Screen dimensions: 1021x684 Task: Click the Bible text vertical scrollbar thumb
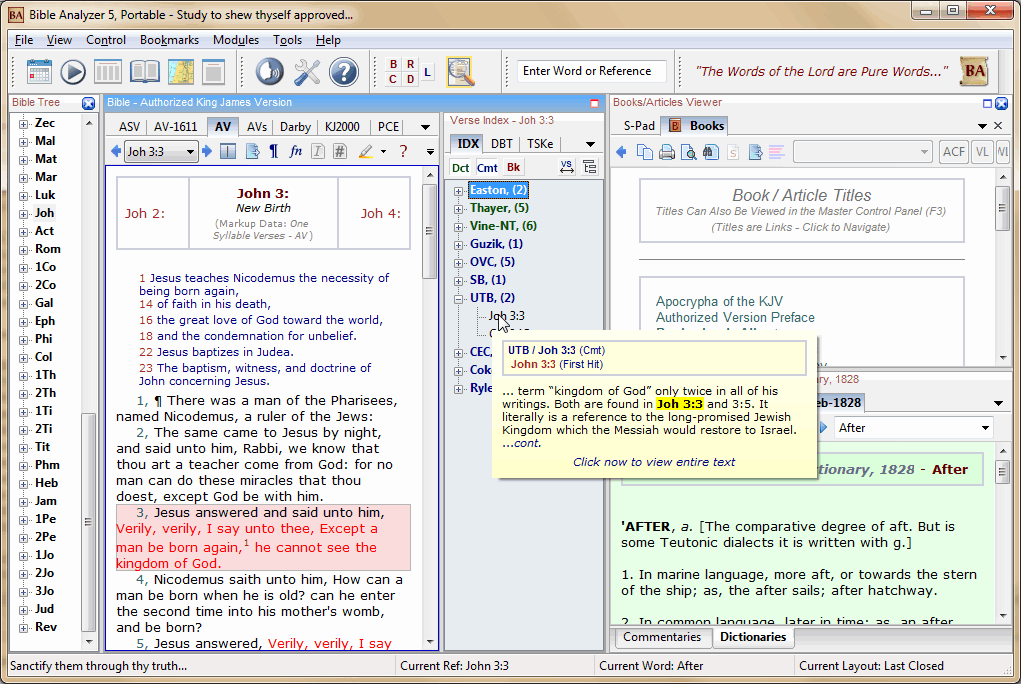point(429,231)
